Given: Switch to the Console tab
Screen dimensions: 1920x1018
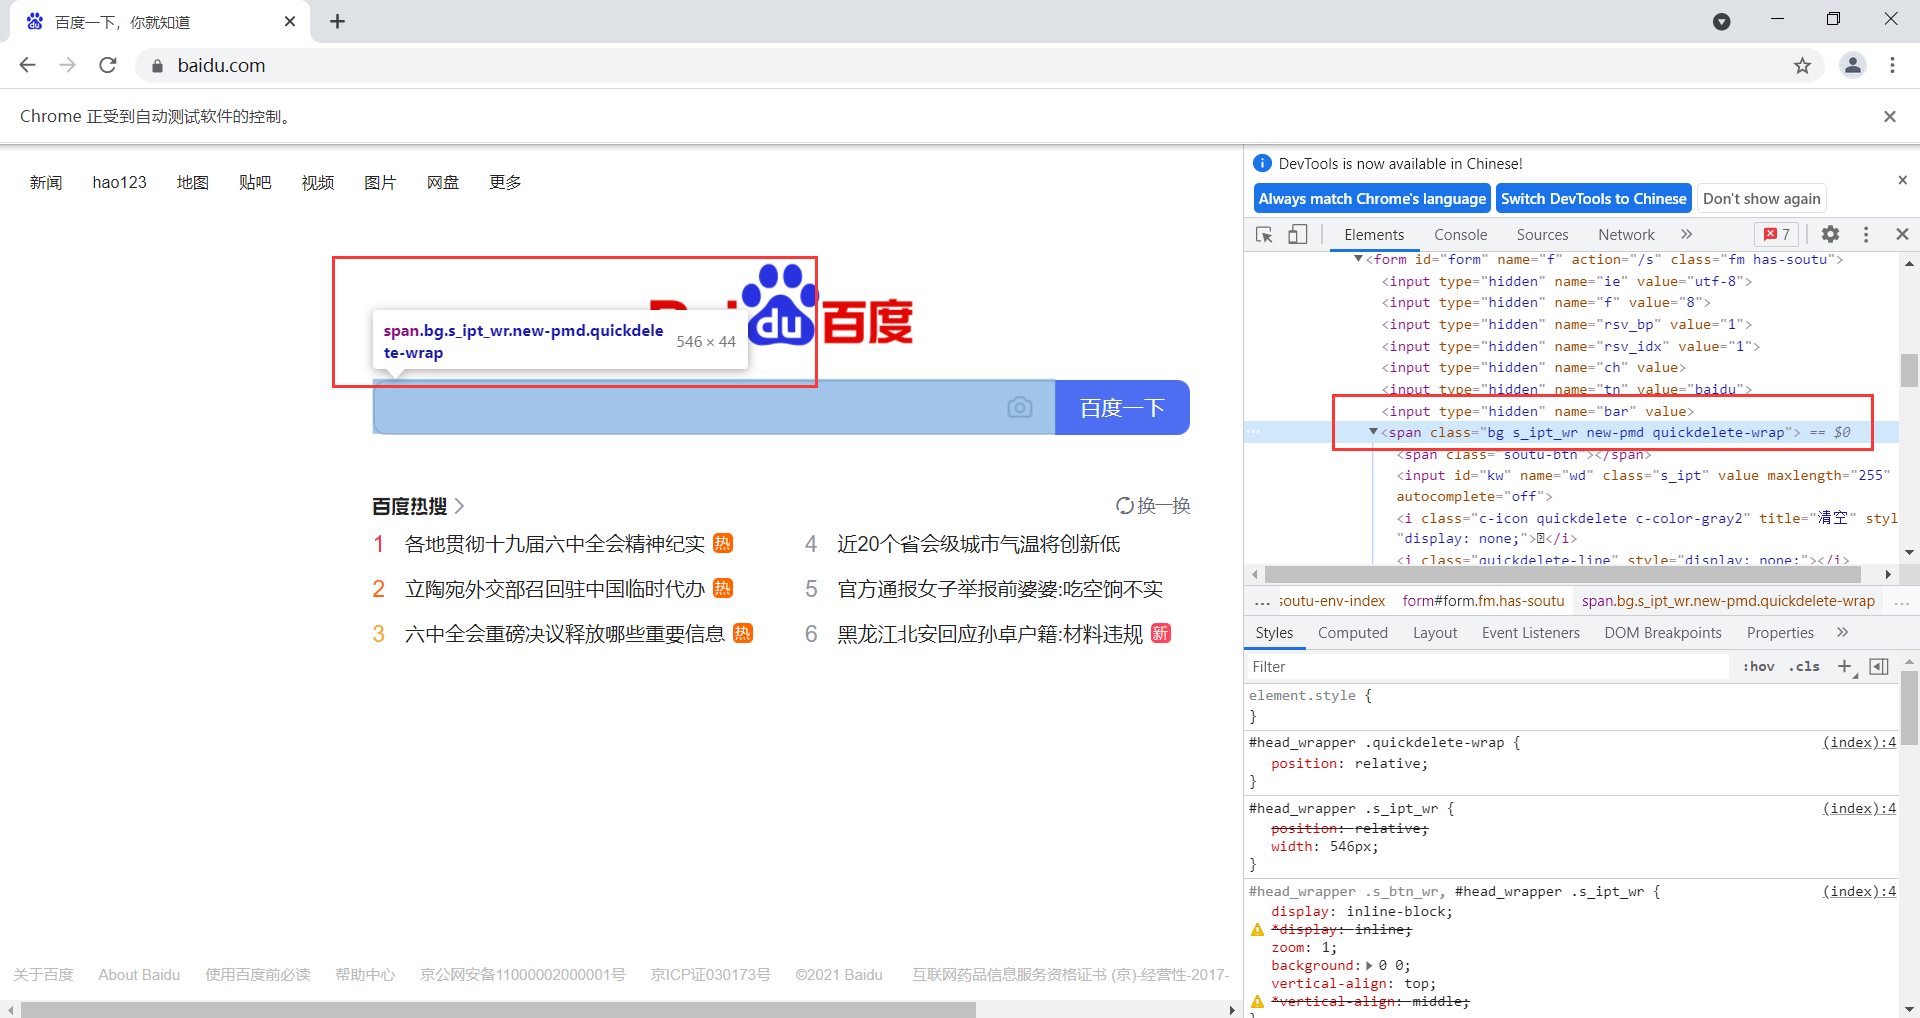Looking at the screenshot, I should (x=1460, y=234).
